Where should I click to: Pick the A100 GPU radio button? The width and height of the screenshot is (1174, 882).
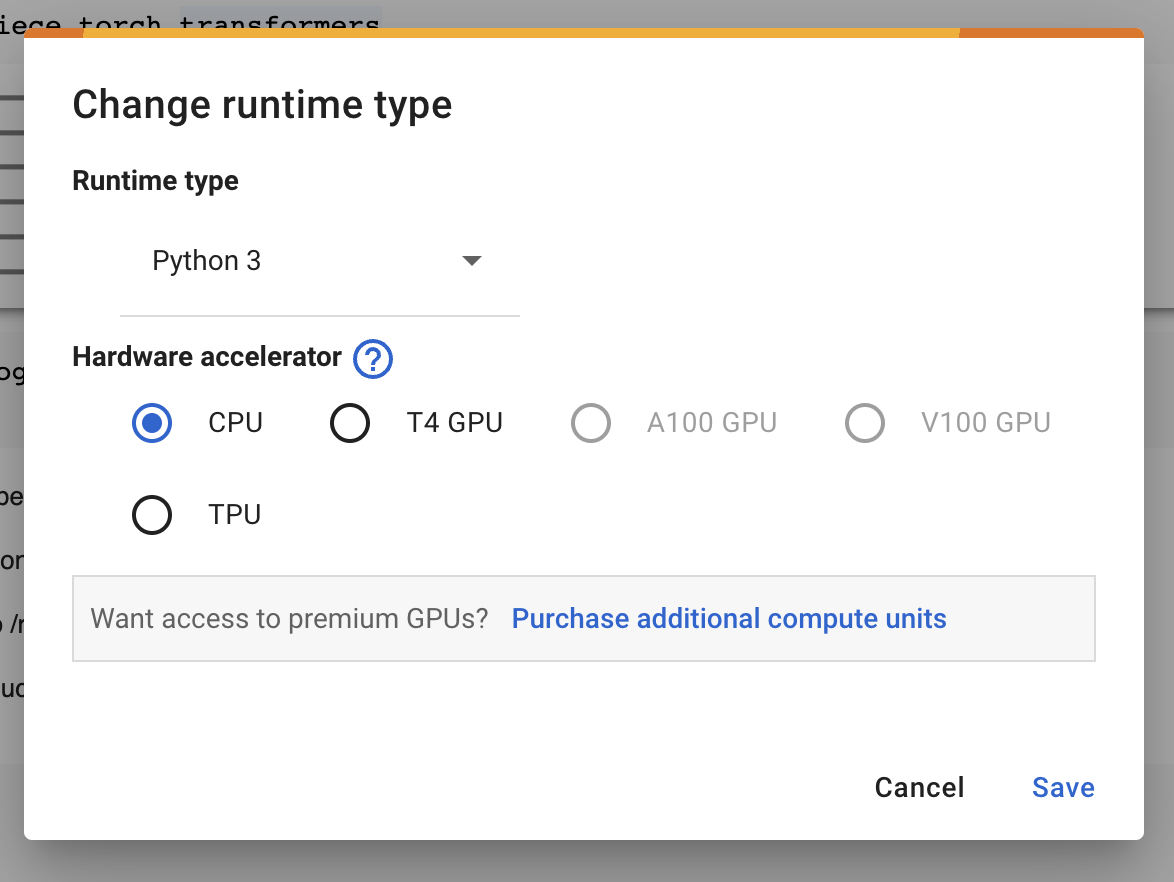click(x=591, y=423)
